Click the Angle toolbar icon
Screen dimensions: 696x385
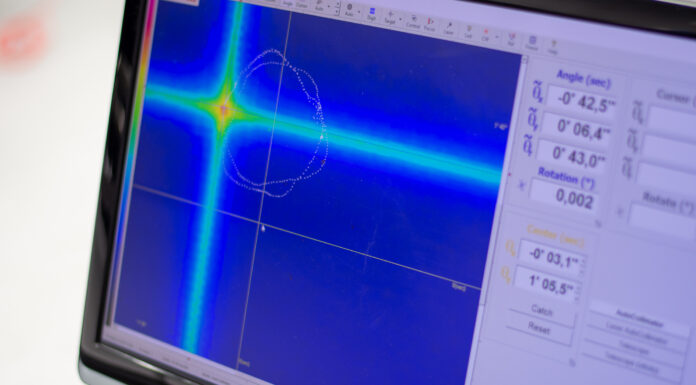coord(288,4)
